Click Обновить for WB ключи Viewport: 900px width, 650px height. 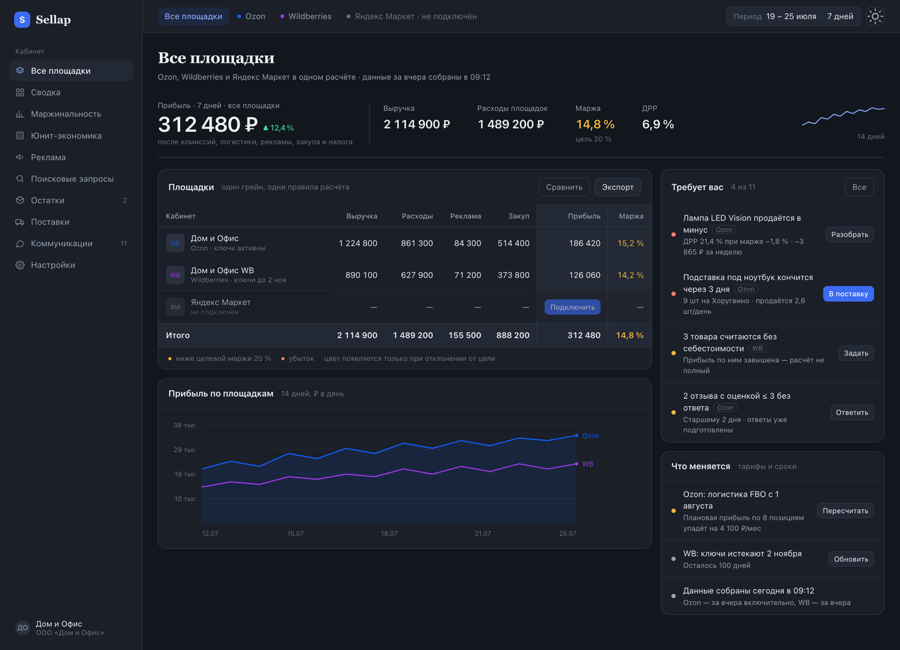coord(851,559)
